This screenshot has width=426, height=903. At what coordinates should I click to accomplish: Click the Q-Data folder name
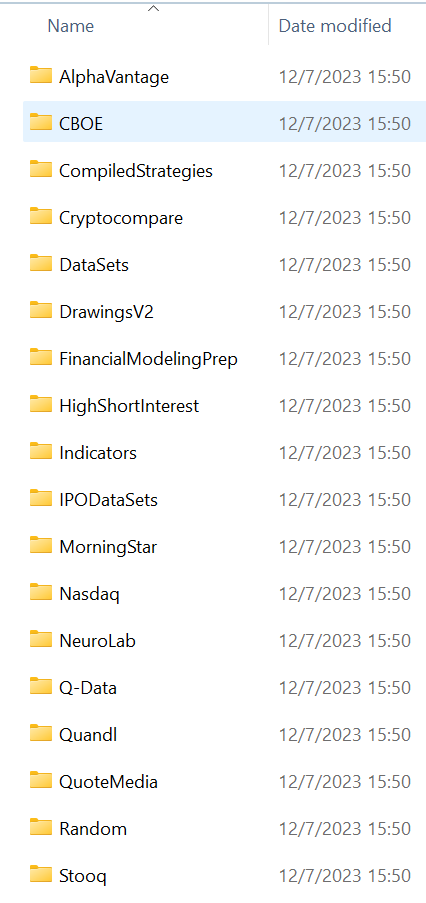click(88, 688)
